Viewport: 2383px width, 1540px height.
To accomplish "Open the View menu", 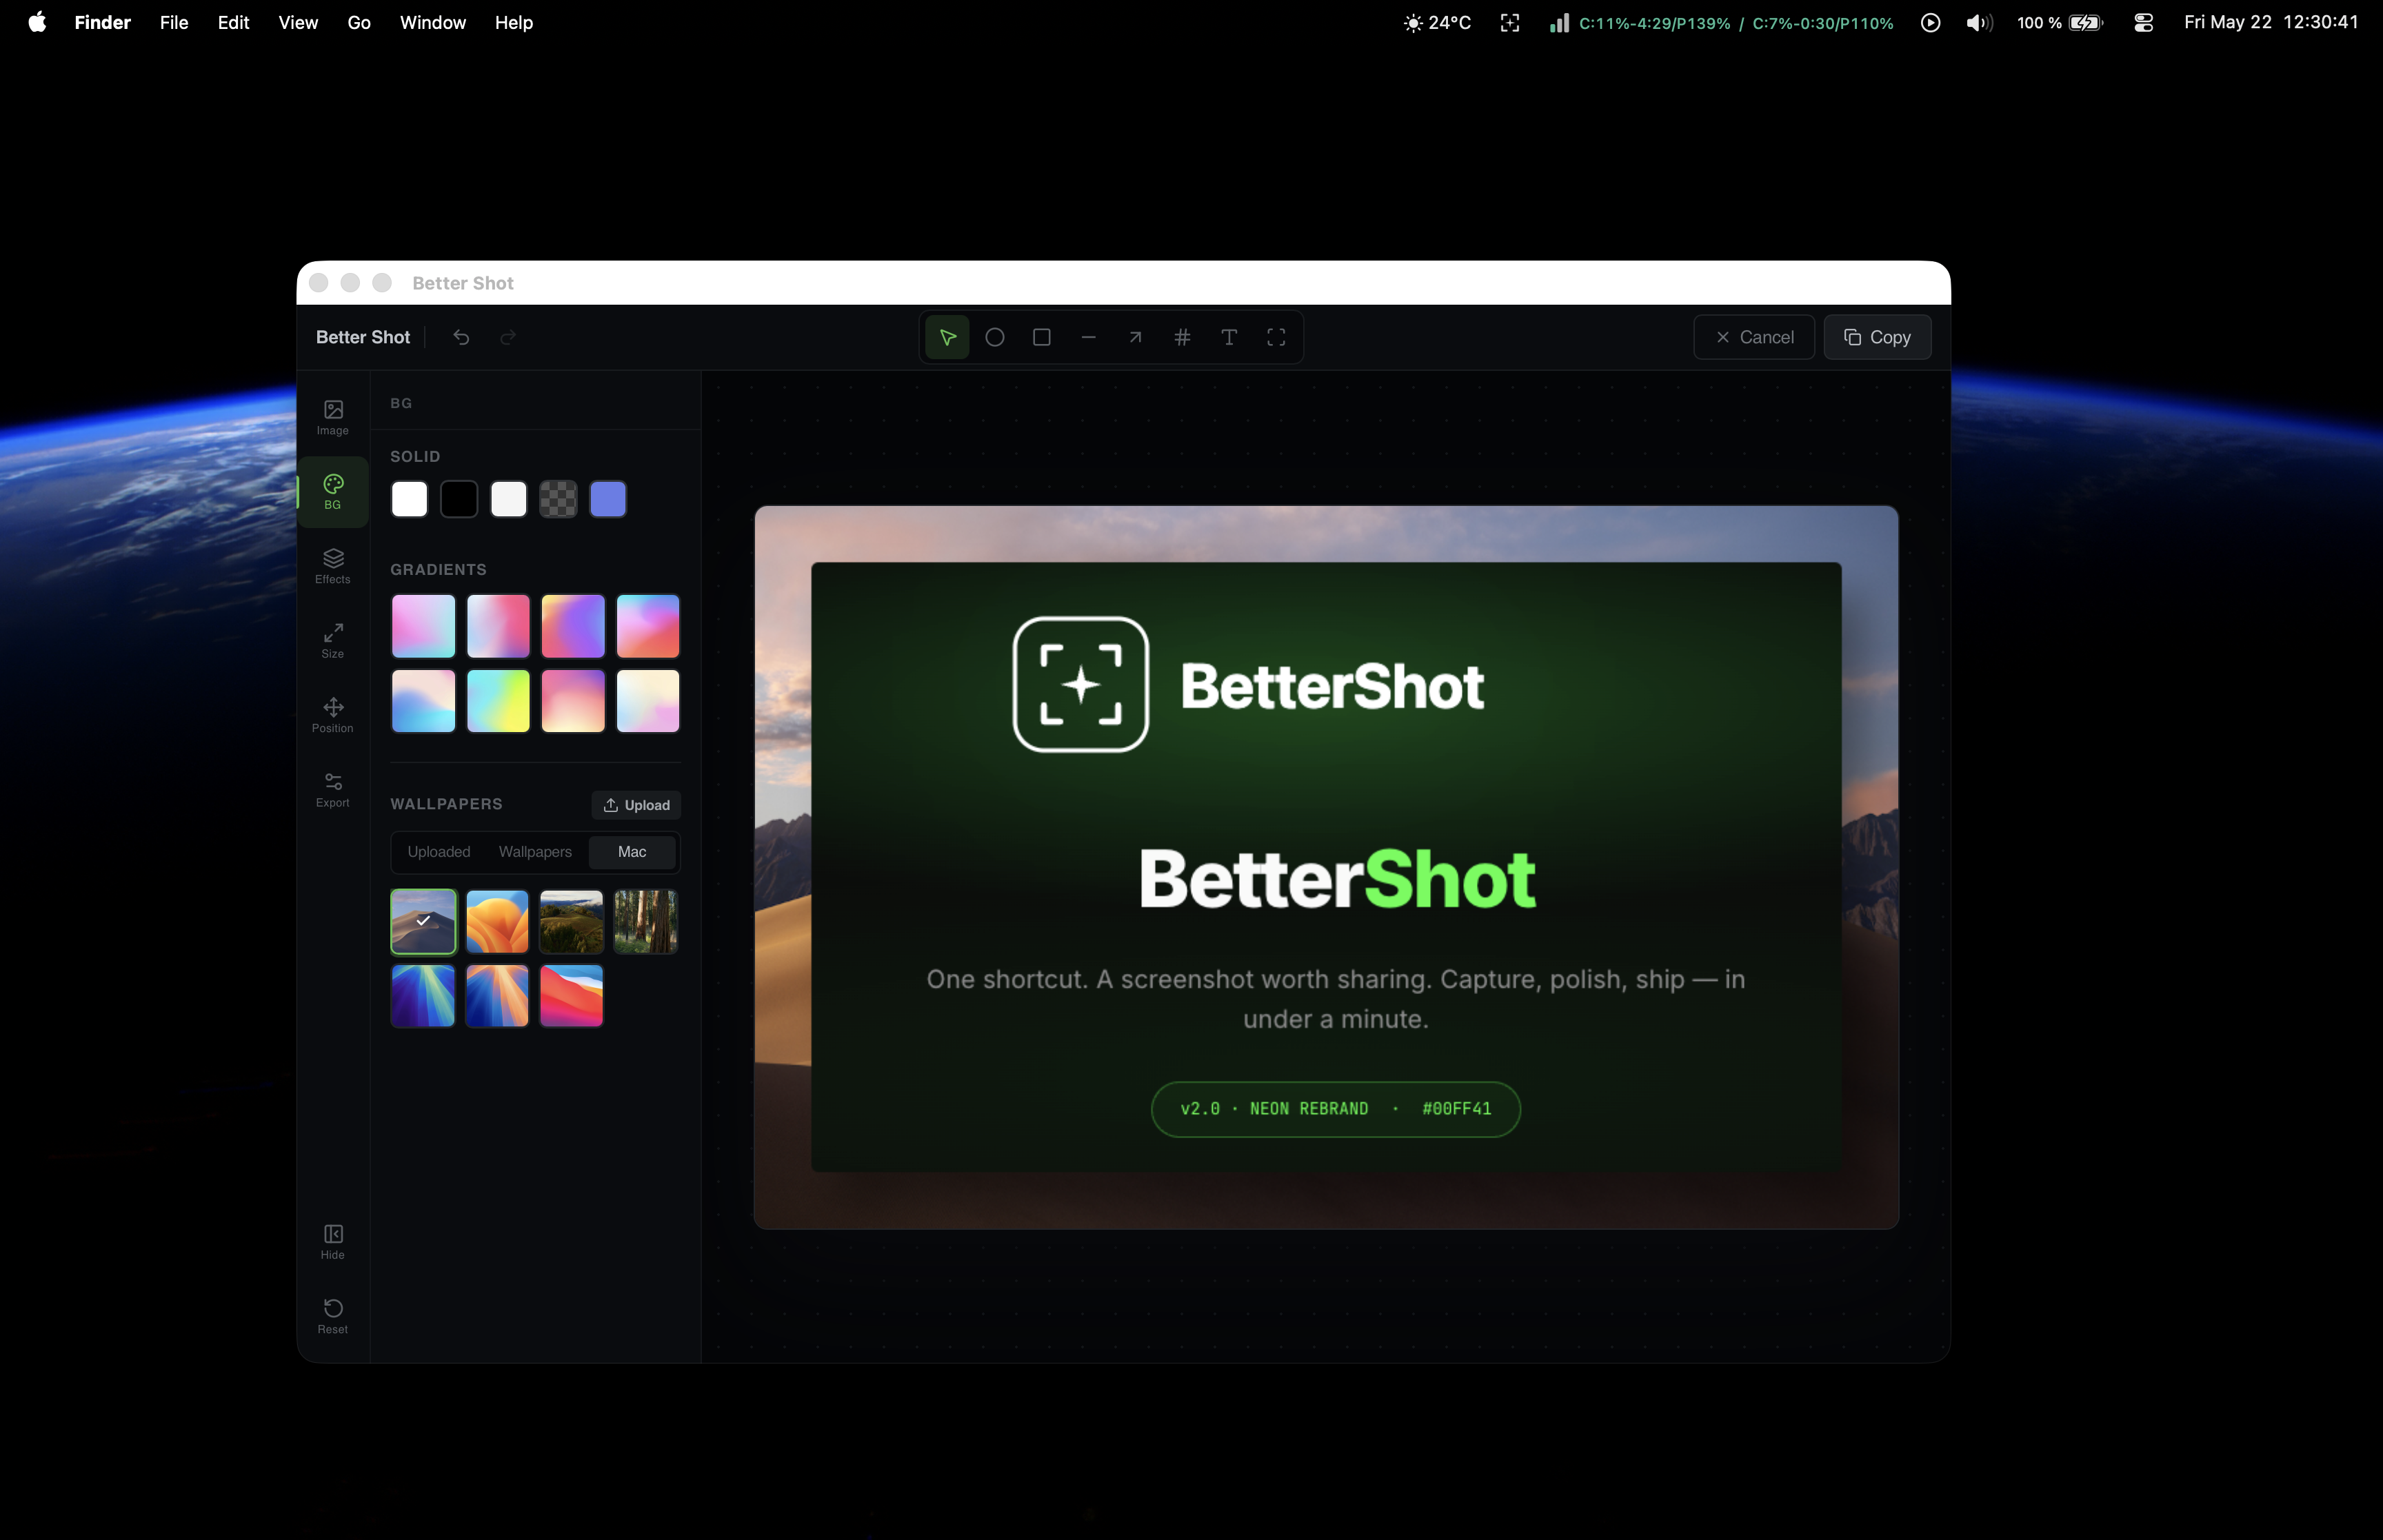I will coord(298,22).
